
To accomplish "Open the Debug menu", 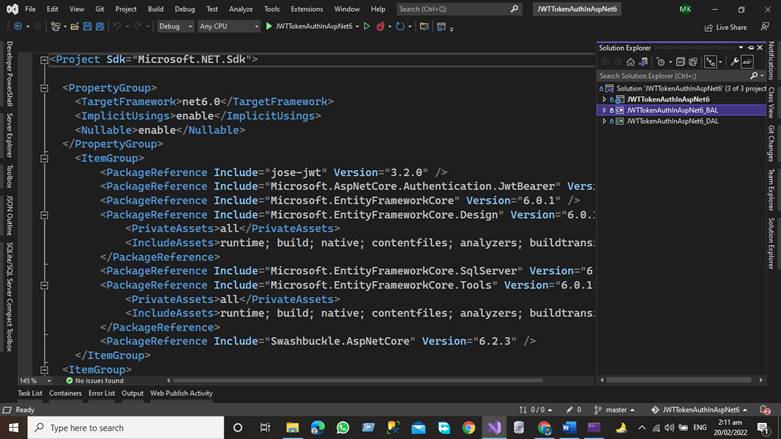I will pos(185,9).
